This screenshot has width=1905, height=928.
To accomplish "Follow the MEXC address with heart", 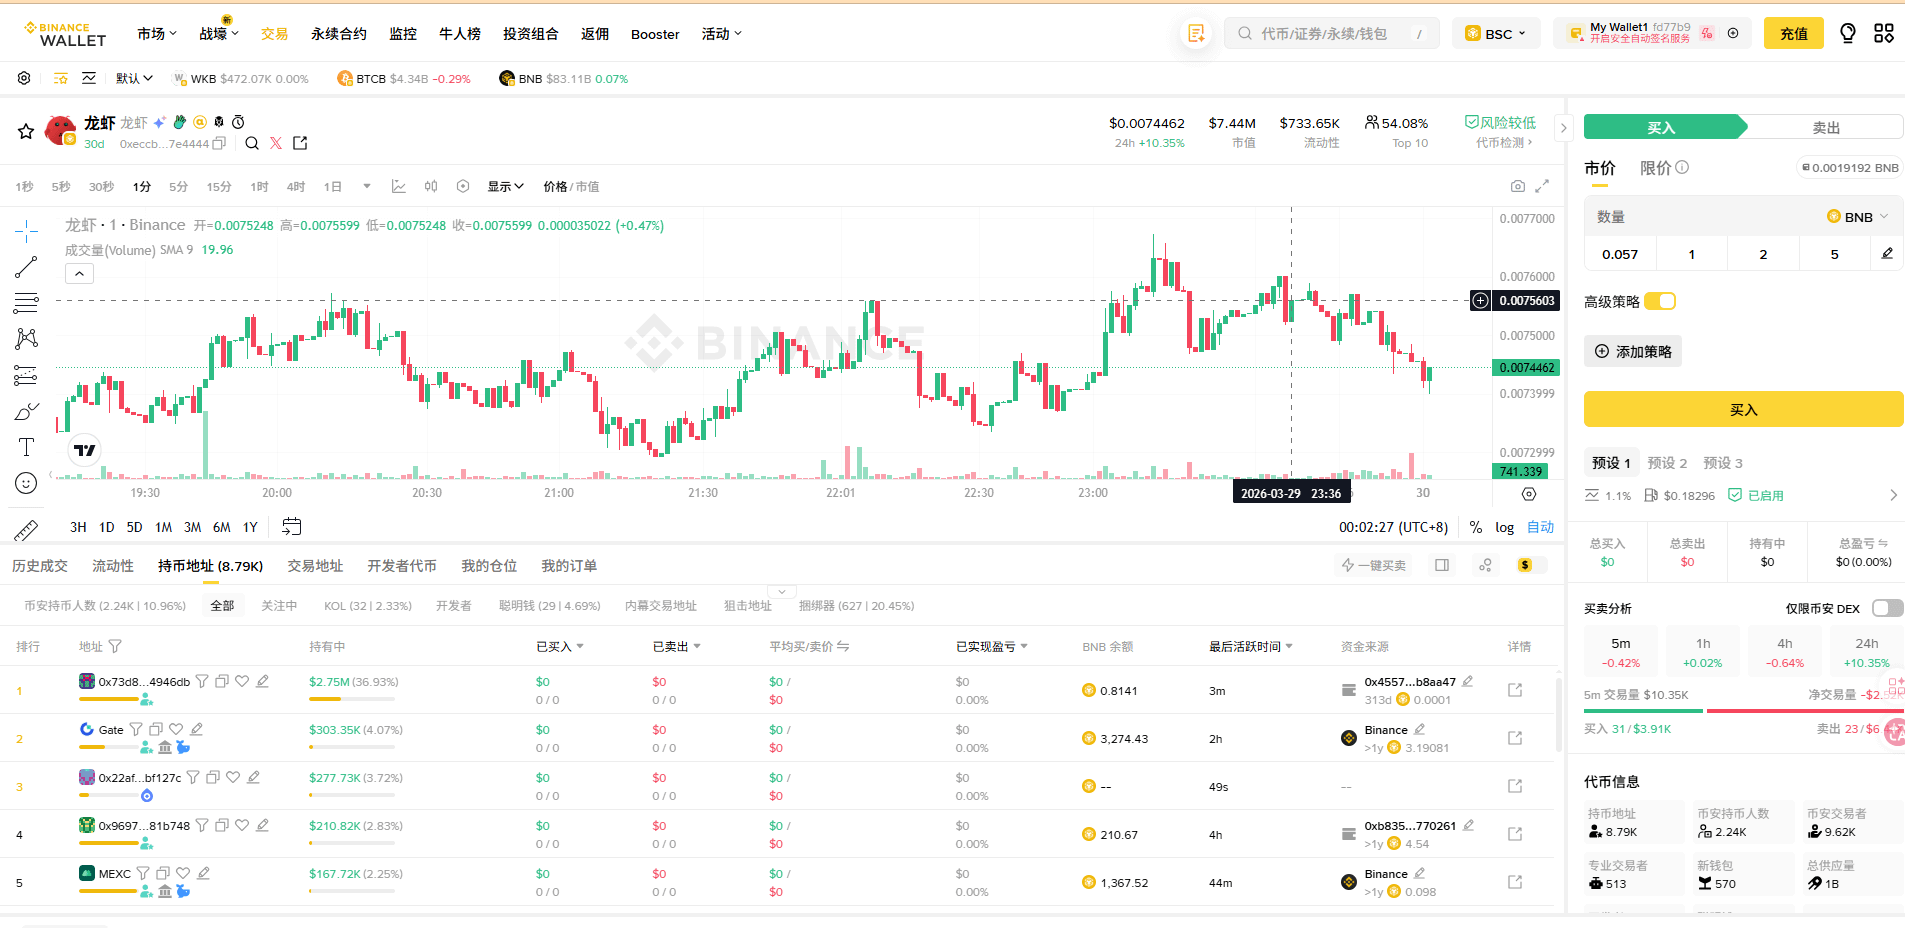I will [x=183, y=873].
